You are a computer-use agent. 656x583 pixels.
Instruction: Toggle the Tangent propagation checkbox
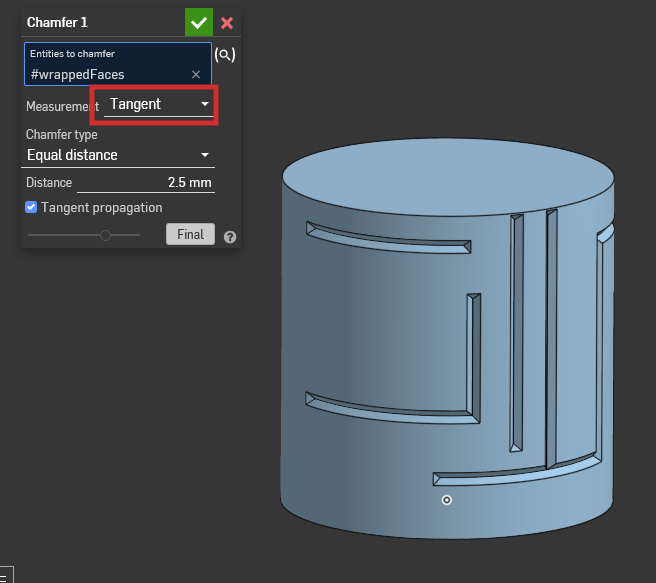click(x=31, y=207)
